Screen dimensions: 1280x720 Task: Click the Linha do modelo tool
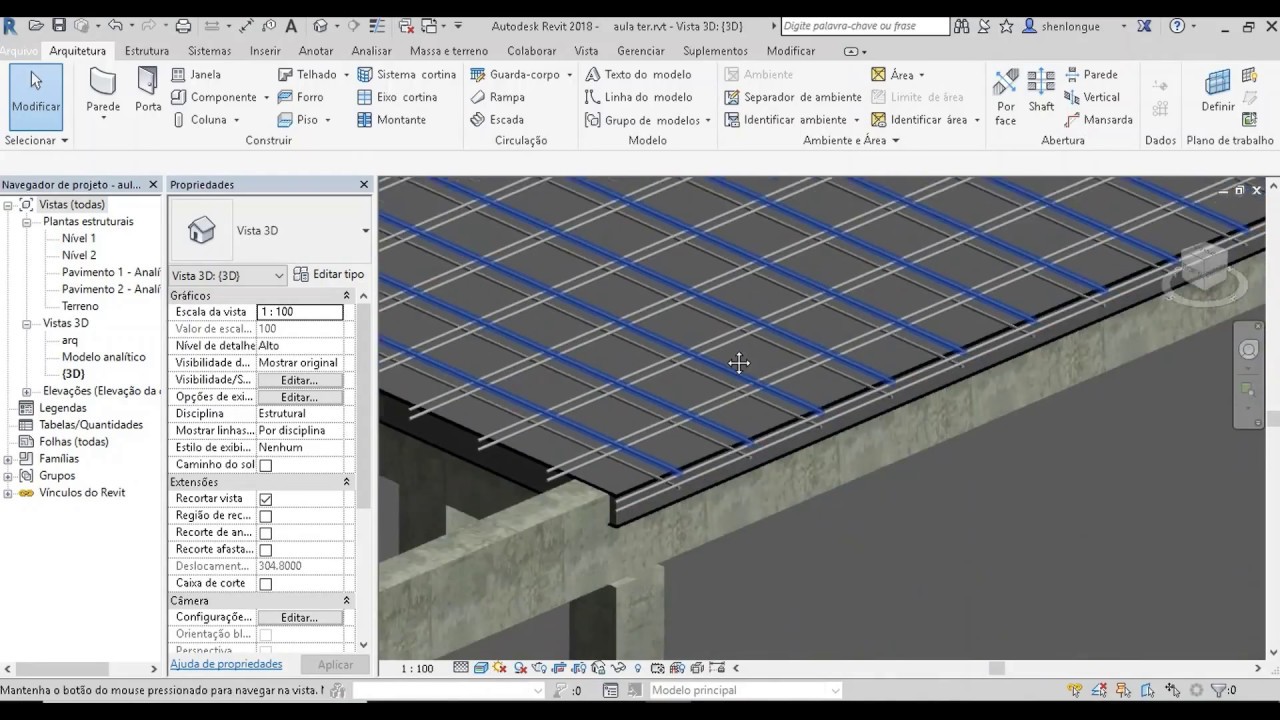pyautogui.click(x=638, y=97)
